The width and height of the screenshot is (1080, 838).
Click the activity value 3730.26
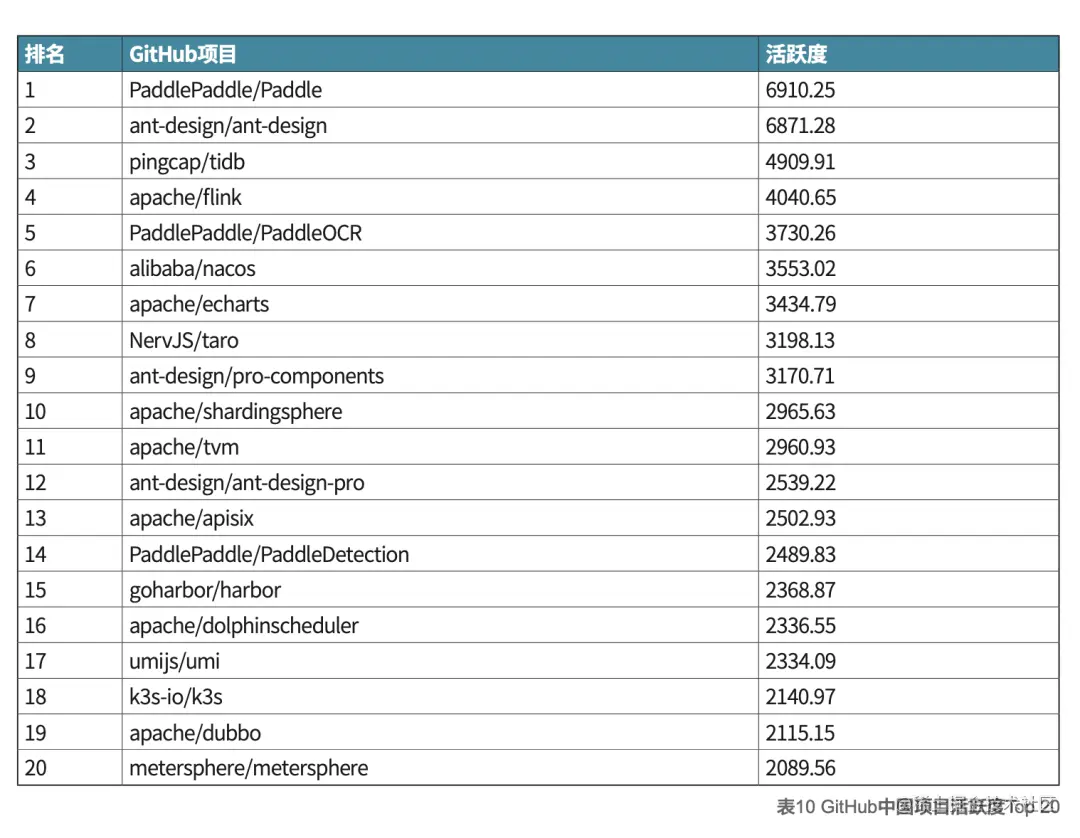800,233
